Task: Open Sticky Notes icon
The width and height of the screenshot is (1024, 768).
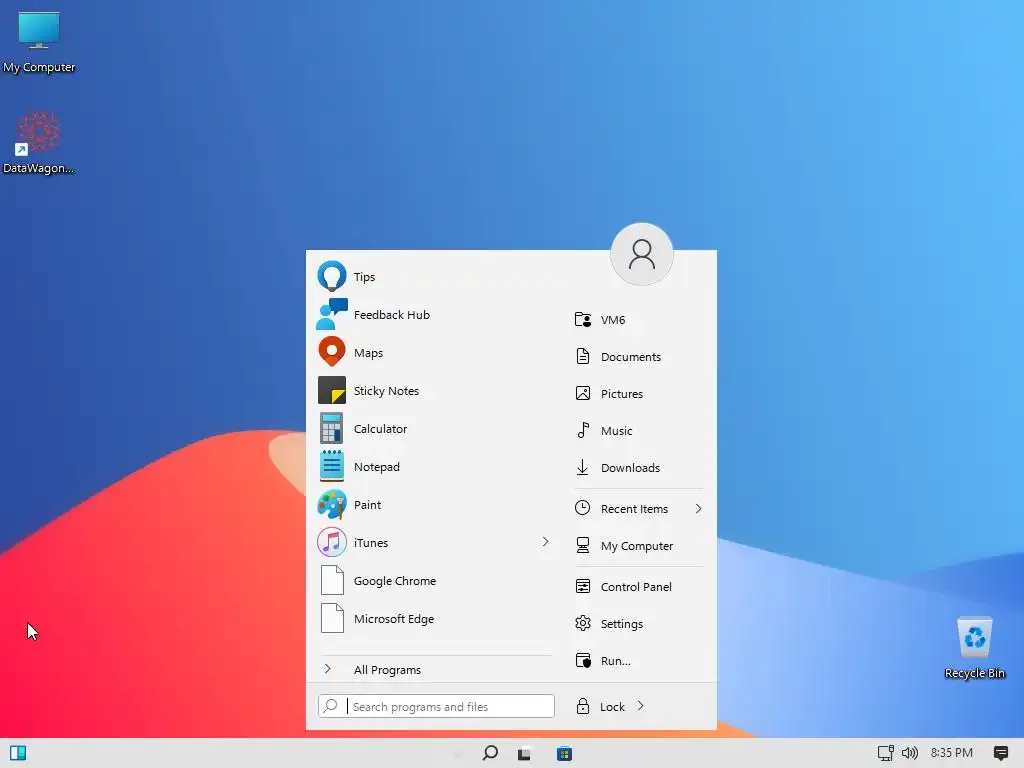Action: [332, 391]
